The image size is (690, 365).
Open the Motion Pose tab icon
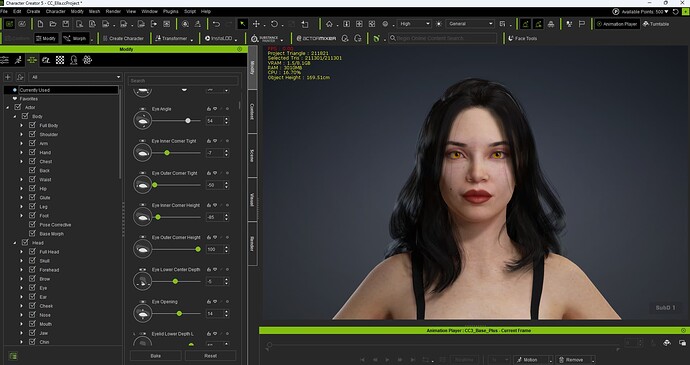click(18, 60)
